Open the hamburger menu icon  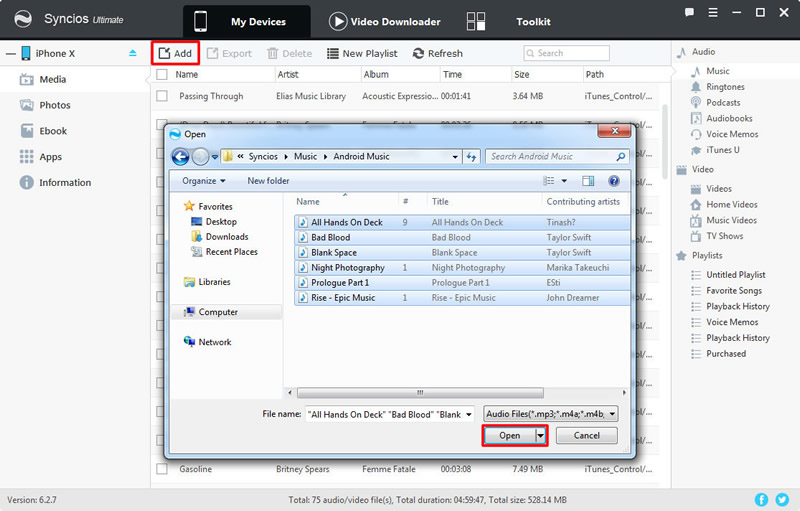(x=713, y=12)
